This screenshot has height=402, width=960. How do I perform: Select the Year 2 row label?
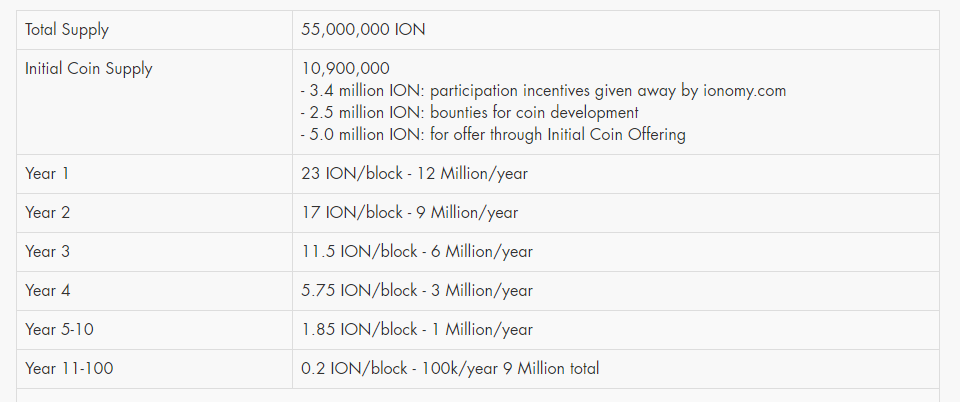48,213
